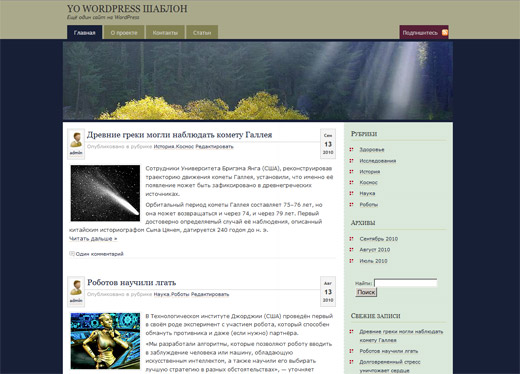Screen dimensions: 520x374
Task: Click Редактировать link for the comet post
Action: 214,146
